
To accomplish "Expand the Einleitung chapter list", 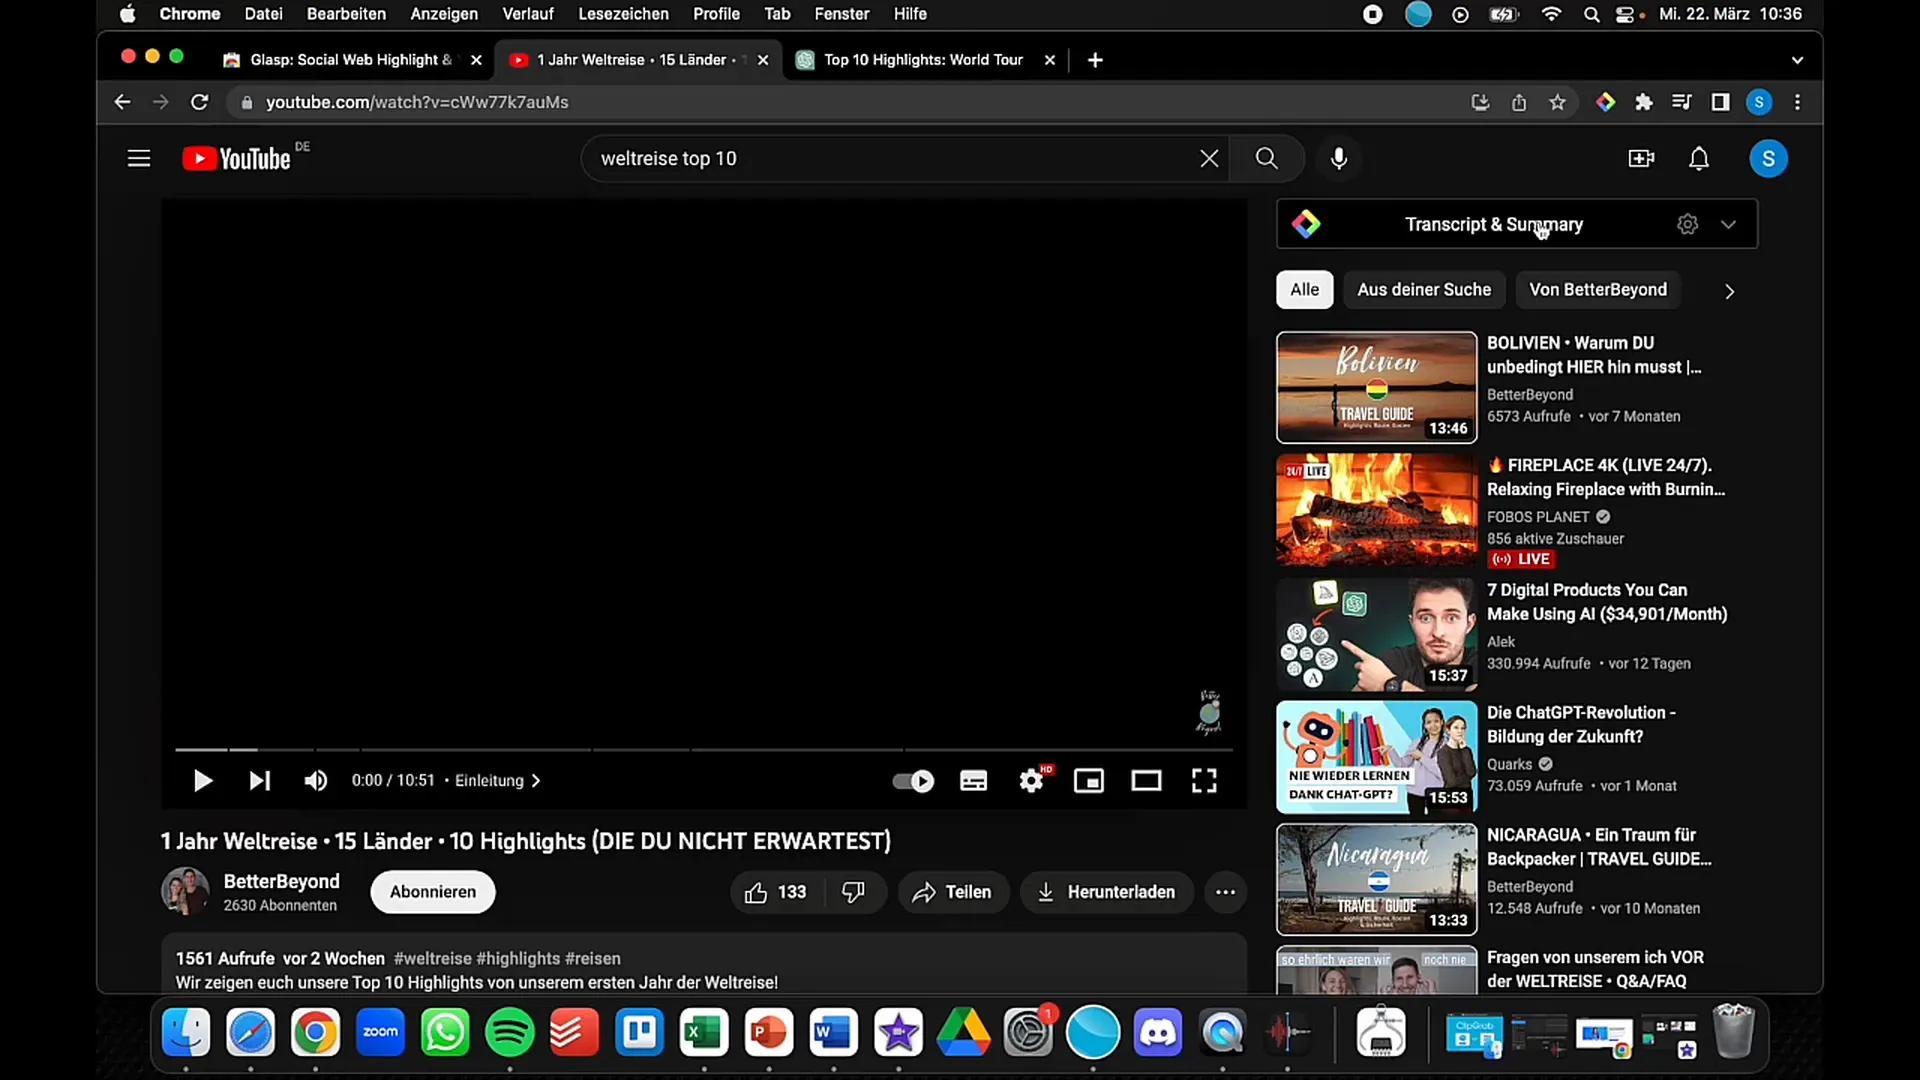I will (x=498, y=781).
